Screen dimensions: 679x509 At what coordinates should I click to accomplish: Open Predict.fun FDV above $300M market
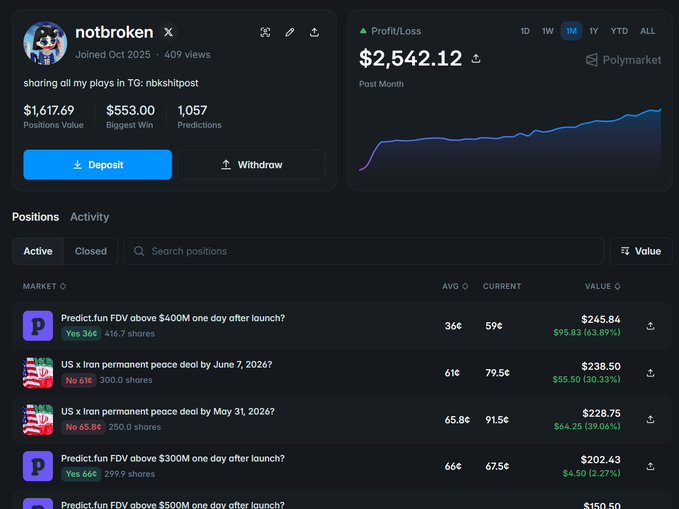(173, 458)
